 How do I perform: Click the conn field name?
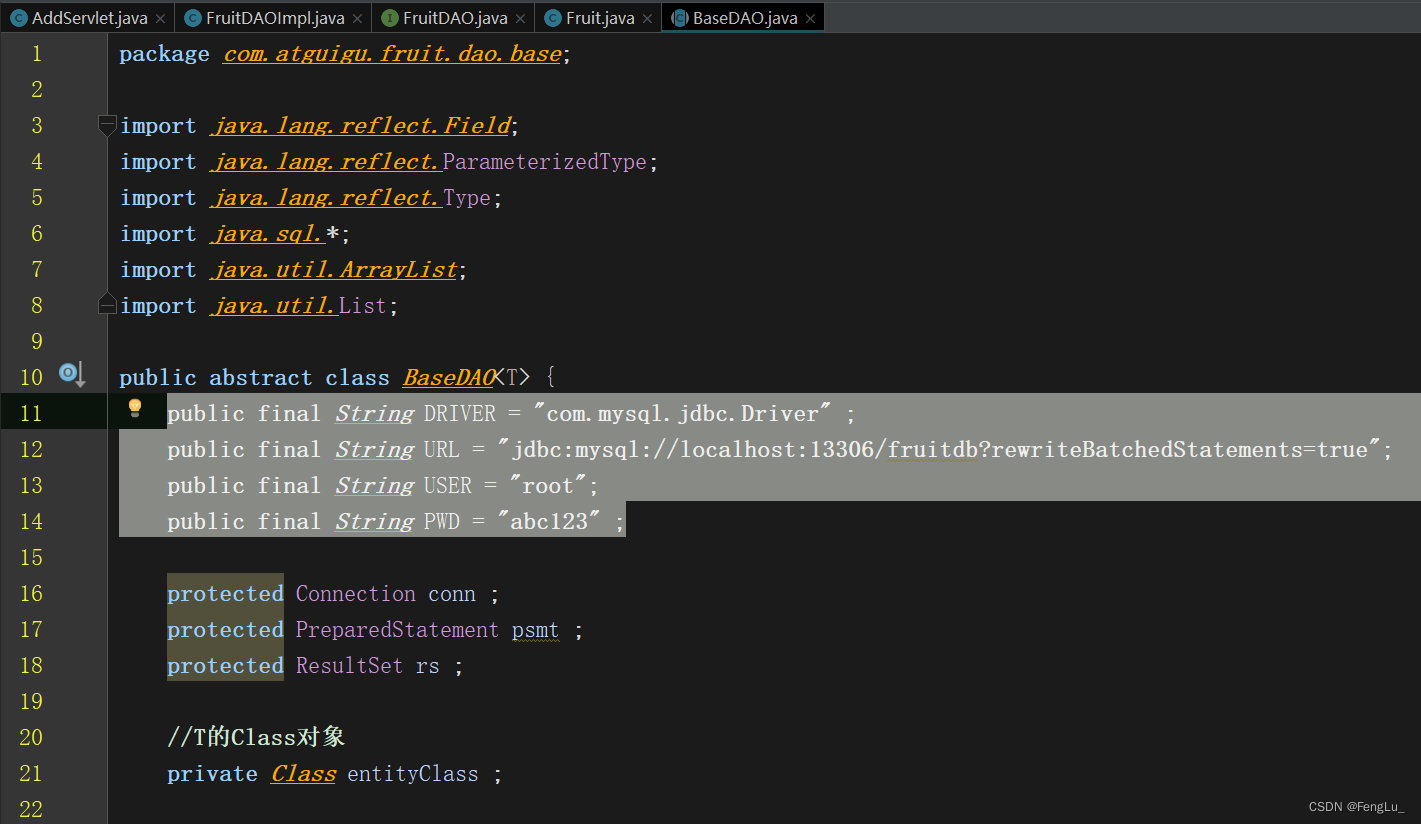[x=452, y=594]
